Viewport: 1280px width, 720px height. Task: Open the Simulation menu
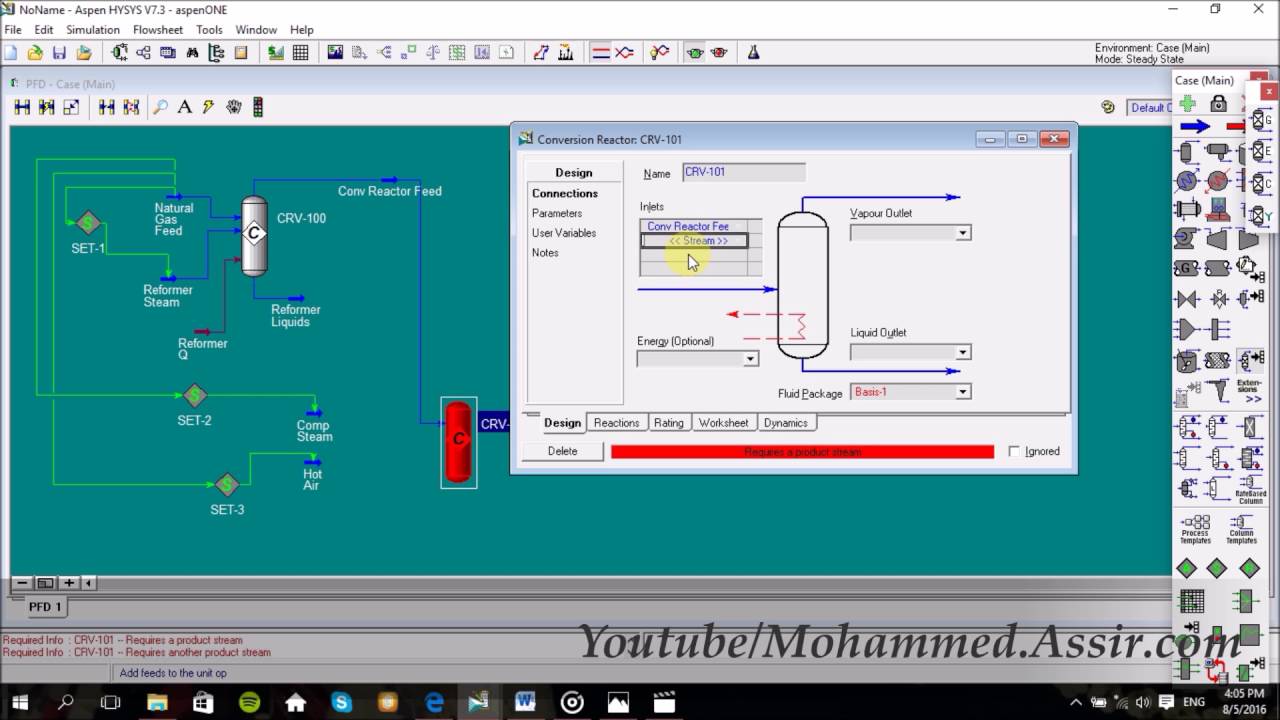pyautogui.click(x=93, y=30)
